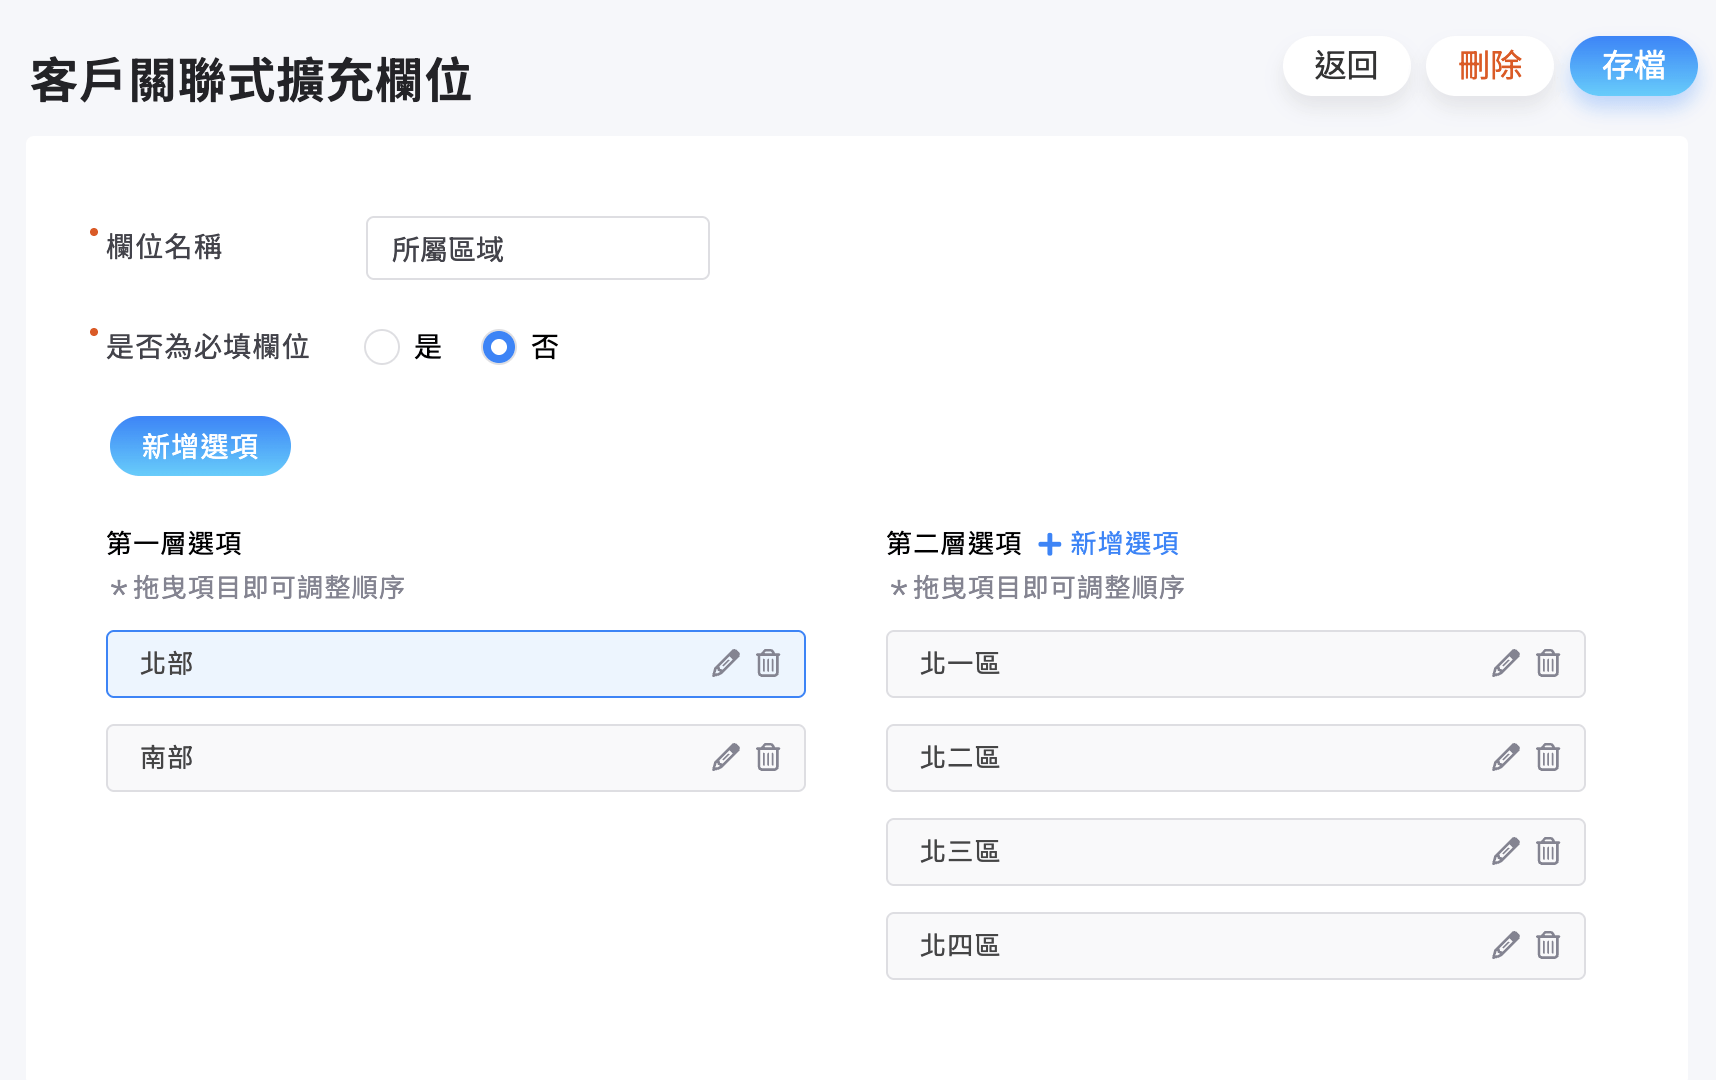Click the 返回 button
1716x1080 pixels.
pos(1346,66)
